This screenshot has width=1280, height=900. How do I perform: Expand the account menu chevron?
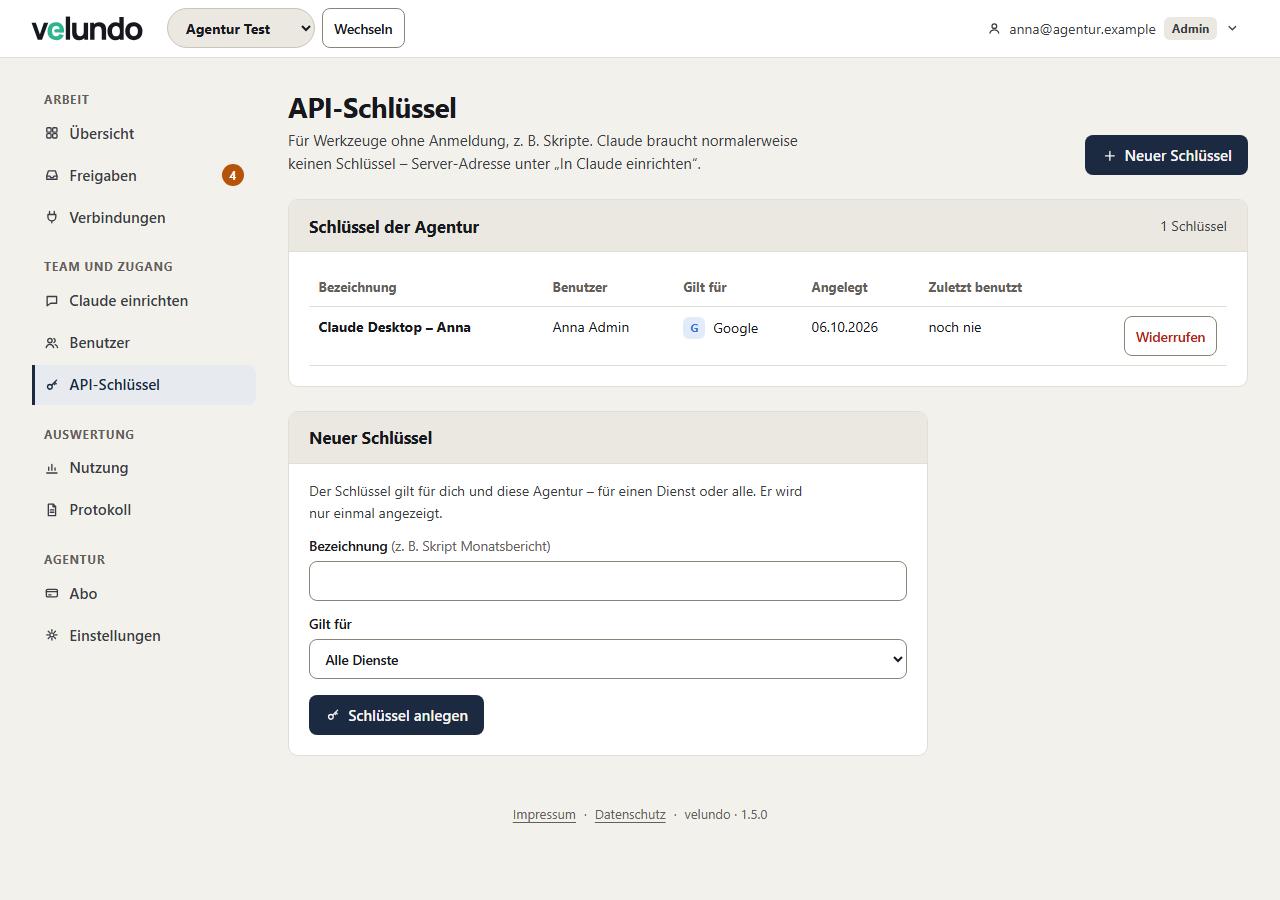(1232, 29)
